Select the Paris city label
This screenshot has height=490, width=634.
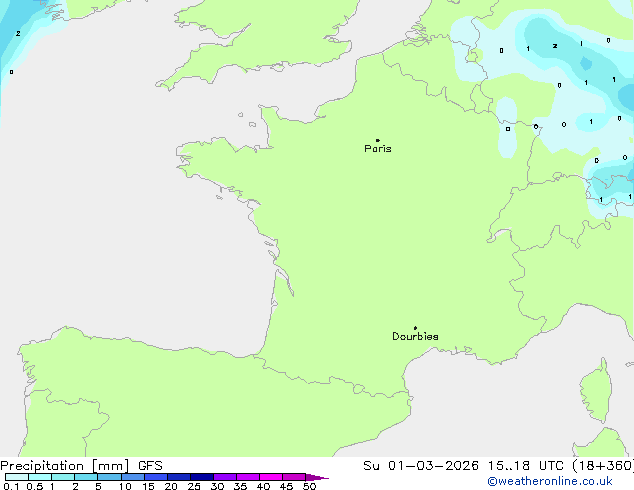[x=378, y=149]
